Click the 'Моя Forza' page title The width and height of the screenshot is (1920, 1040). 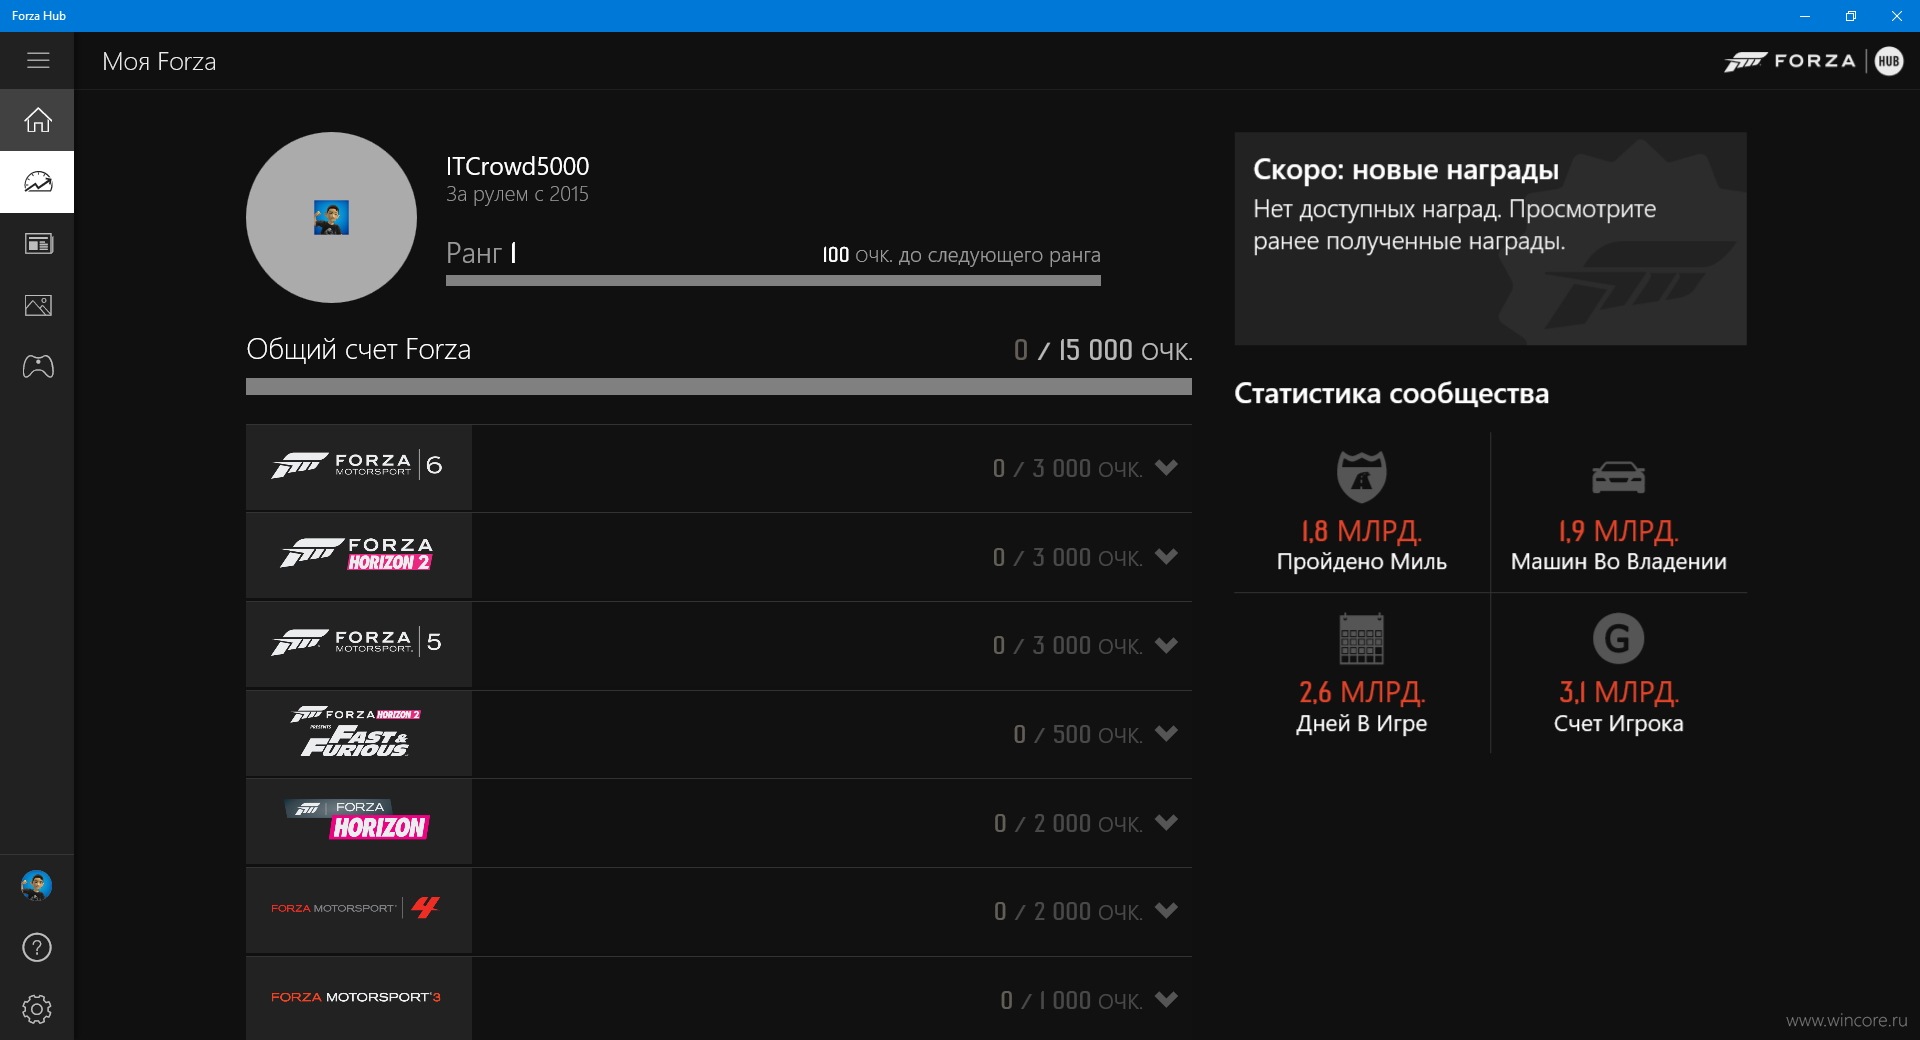click(159, 61)
